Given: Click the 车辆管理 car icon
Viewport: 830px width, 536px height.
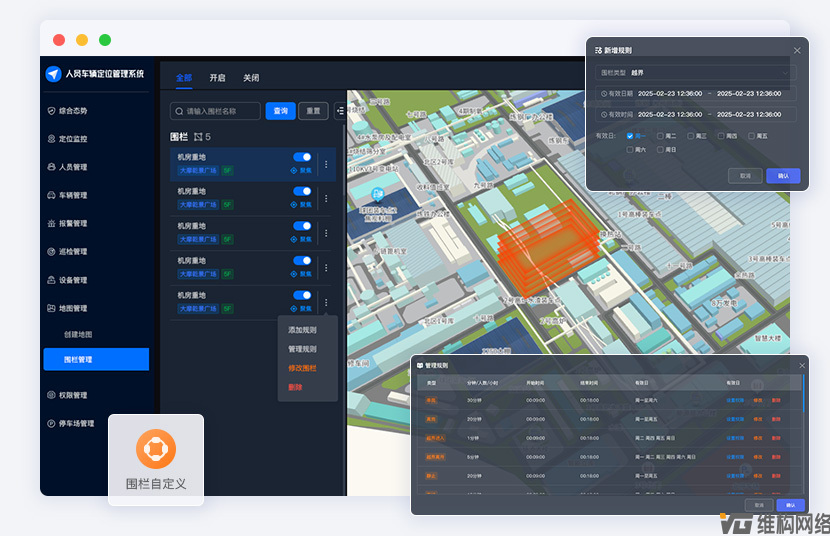Looking at the screenshot, I should (51, 195).
